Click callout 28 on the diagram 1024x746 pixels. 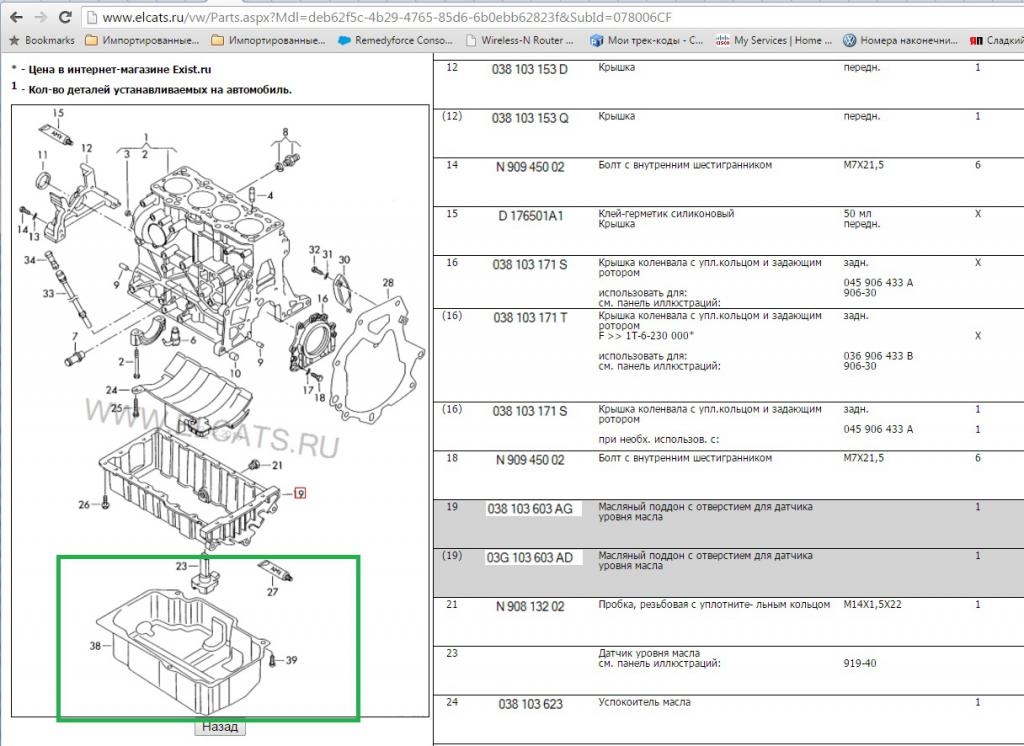(x=388, y=283)
